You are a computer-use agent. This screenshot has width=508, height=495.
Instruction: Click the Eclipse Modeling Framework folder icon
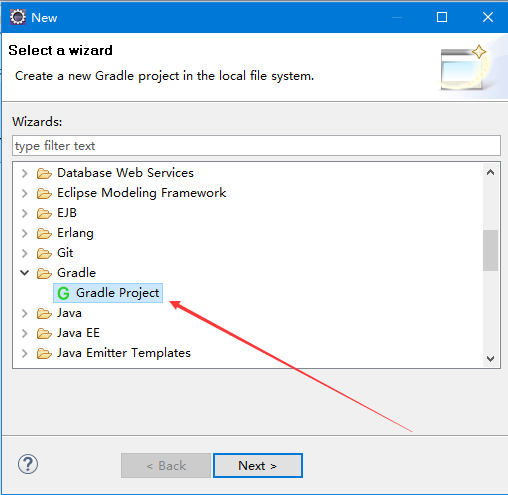tap(44, 193)
